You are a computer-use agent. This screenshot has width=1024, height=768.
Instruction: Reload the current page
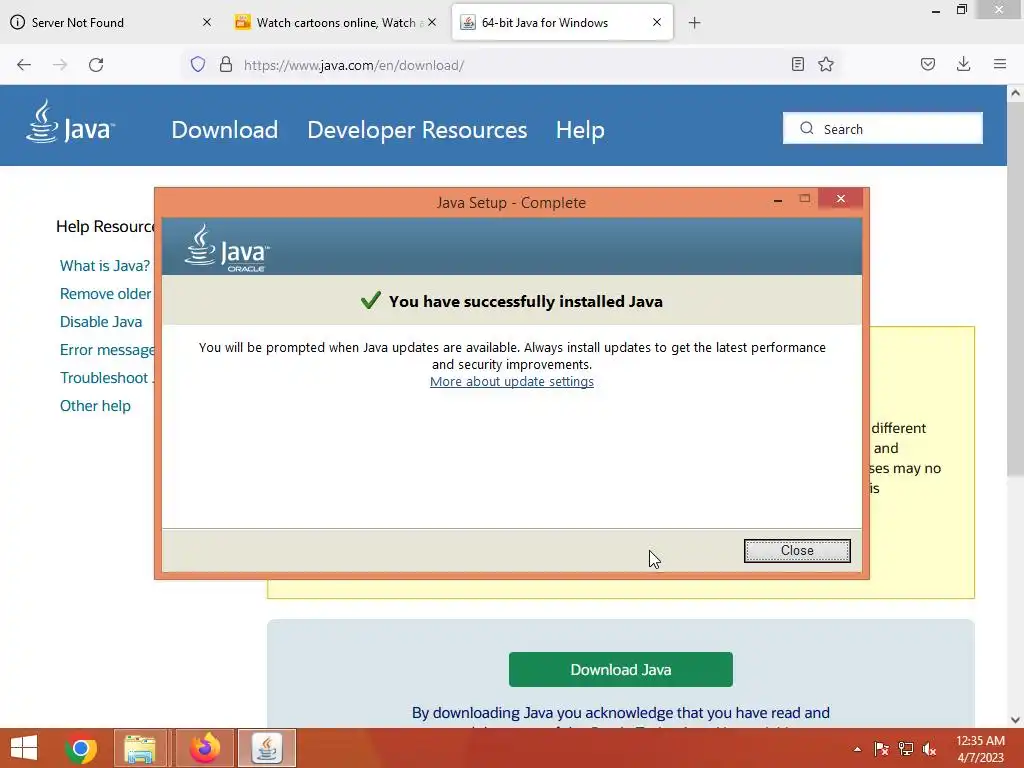(96, 65)
